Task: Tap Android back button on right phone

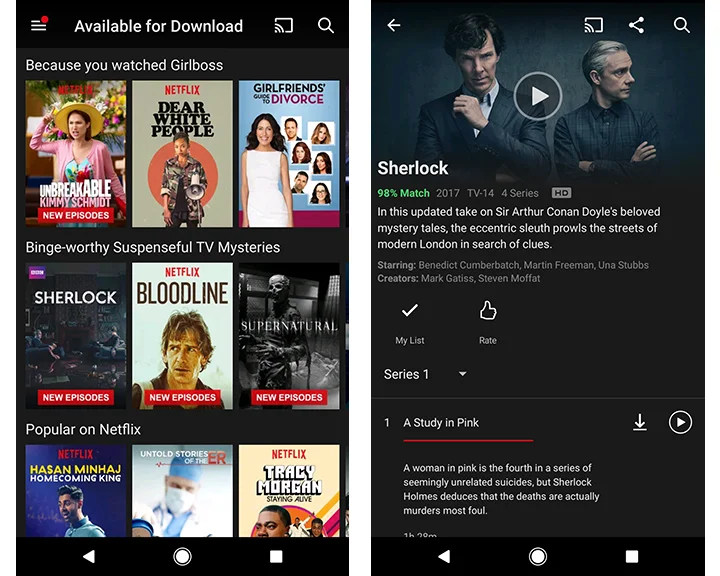Action: pyautogui.click(x=444, y=557)
